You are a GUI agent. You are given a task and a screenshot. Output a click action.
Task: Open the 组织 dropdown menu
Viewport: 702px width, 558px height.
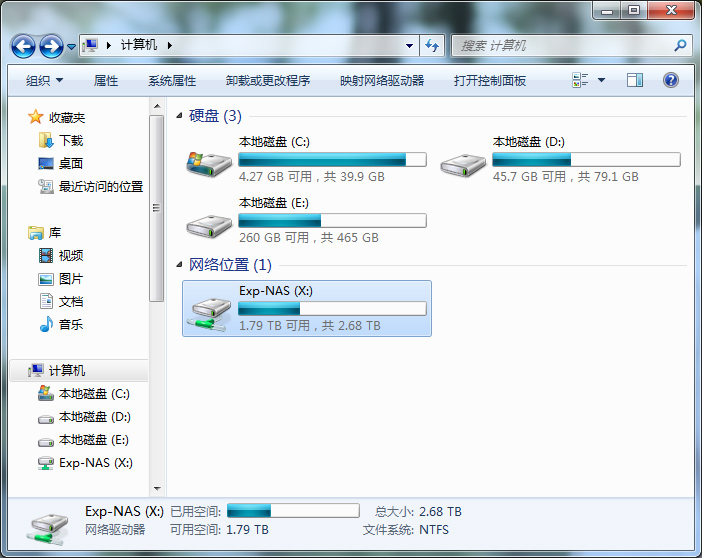44,80
